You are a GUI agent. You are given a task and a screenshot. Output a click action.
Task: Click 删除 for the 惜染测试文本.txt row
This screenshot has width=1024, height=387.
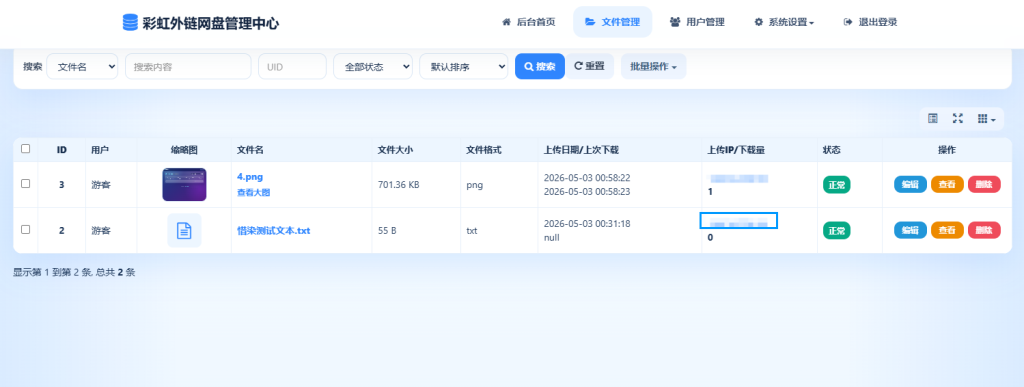[984, 230]
